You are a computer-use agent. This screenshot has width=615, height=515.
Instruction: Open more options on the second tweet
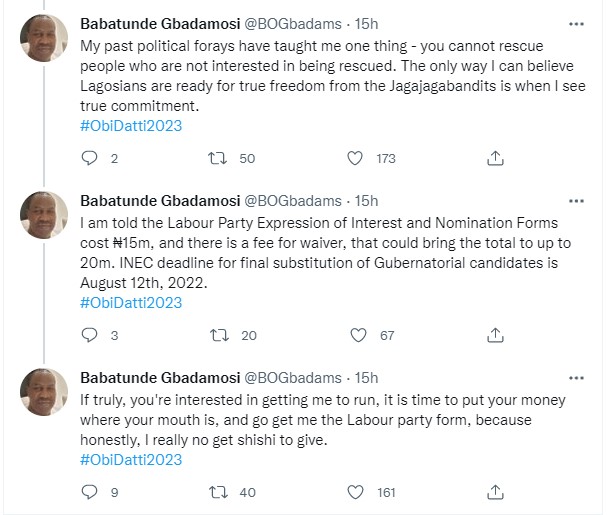(576, 200)
